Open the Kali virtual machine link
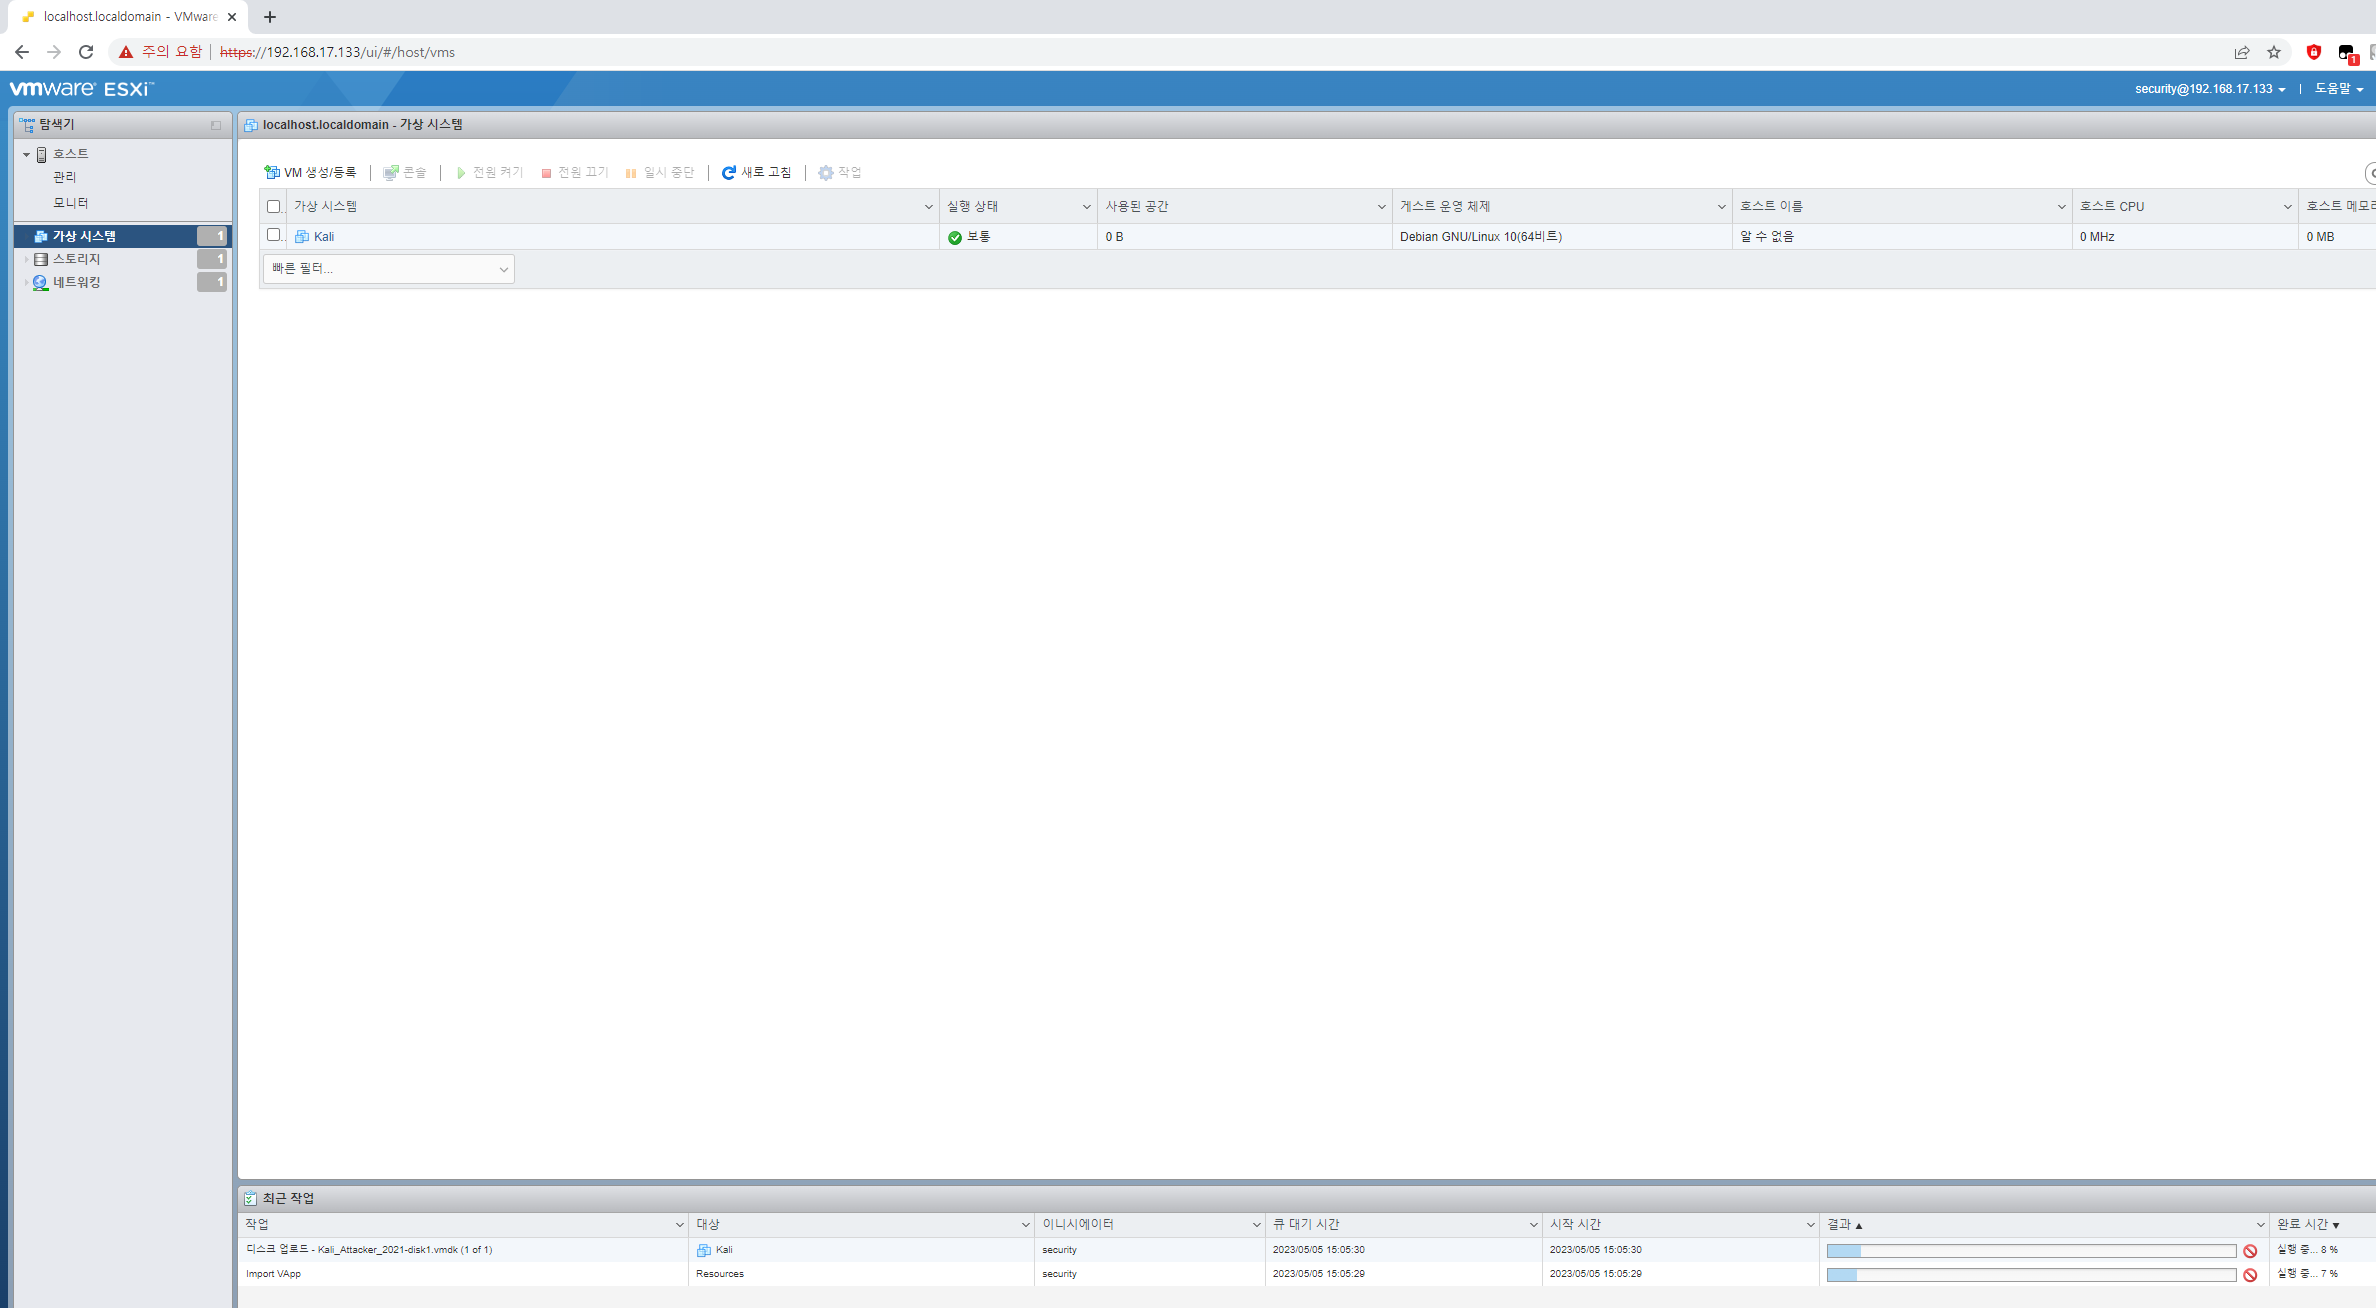Screen dimensions: 2376x1308 tap(324, 237)
